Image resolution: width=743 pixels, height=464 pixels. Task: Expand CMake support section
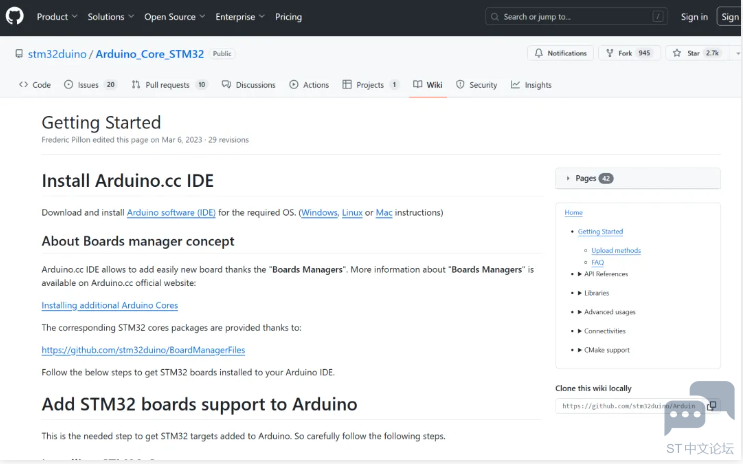tap(603, 350)
